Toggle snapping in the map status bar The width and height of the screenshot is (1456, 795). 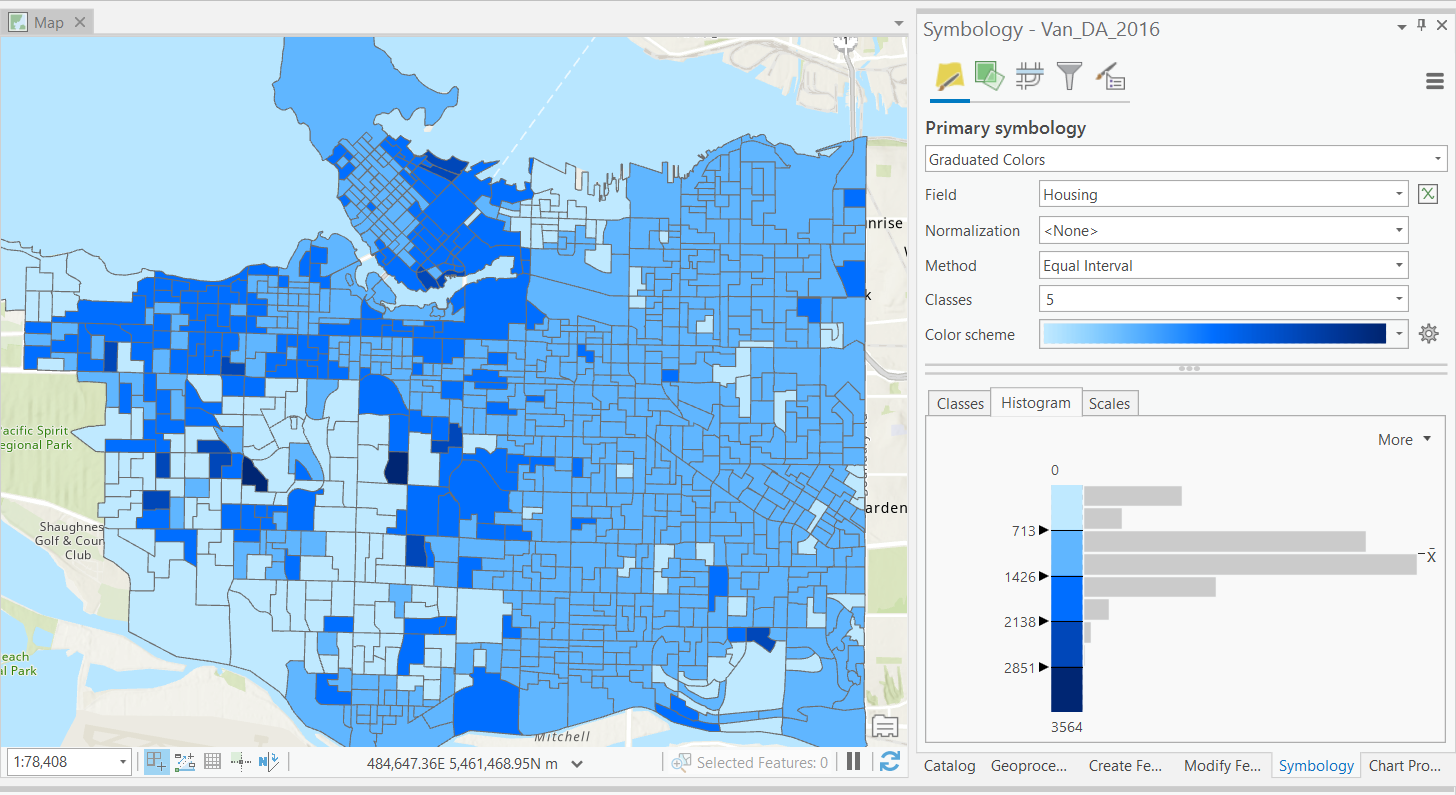point(157,762)
